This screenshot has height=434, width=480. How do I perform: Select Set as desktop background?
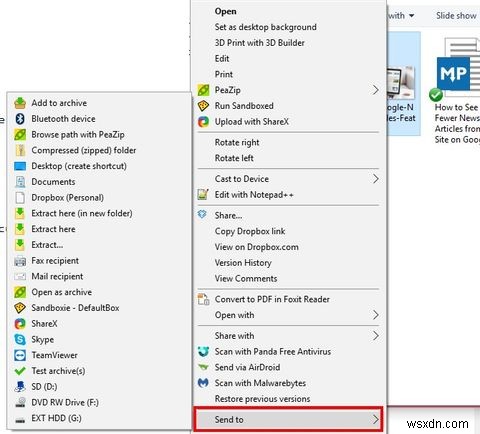(266, 27)
